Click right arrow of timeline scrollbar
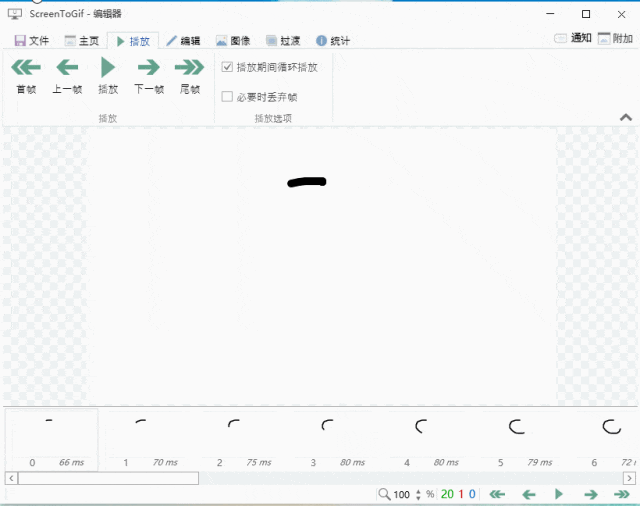 [x=629, y=478]
